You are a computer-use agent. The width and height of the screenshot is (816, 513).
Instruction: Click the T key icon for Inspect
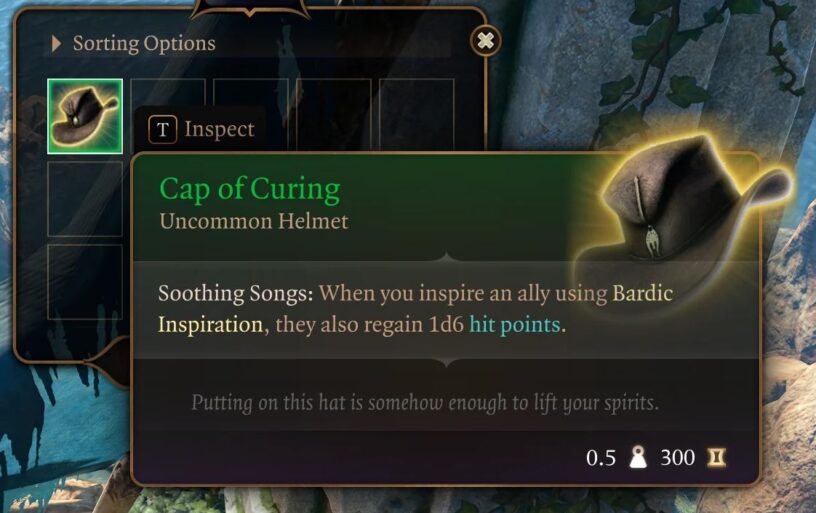tap(162, 129)
